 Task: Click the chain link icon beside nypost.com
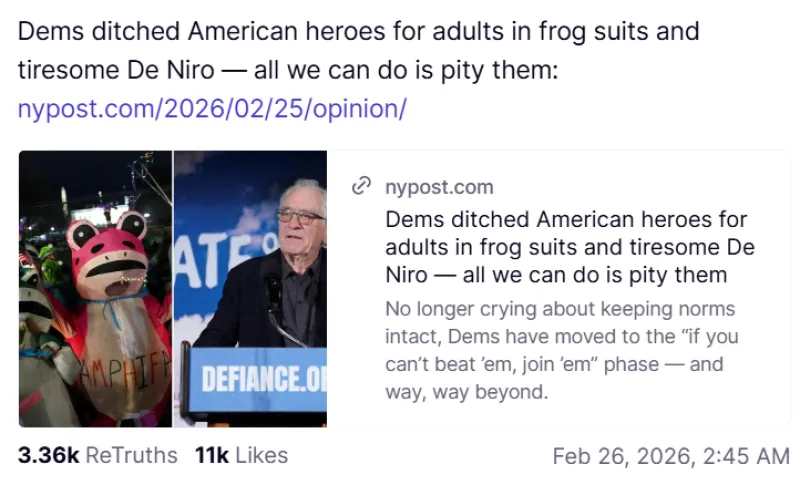(x=361, y=187)
